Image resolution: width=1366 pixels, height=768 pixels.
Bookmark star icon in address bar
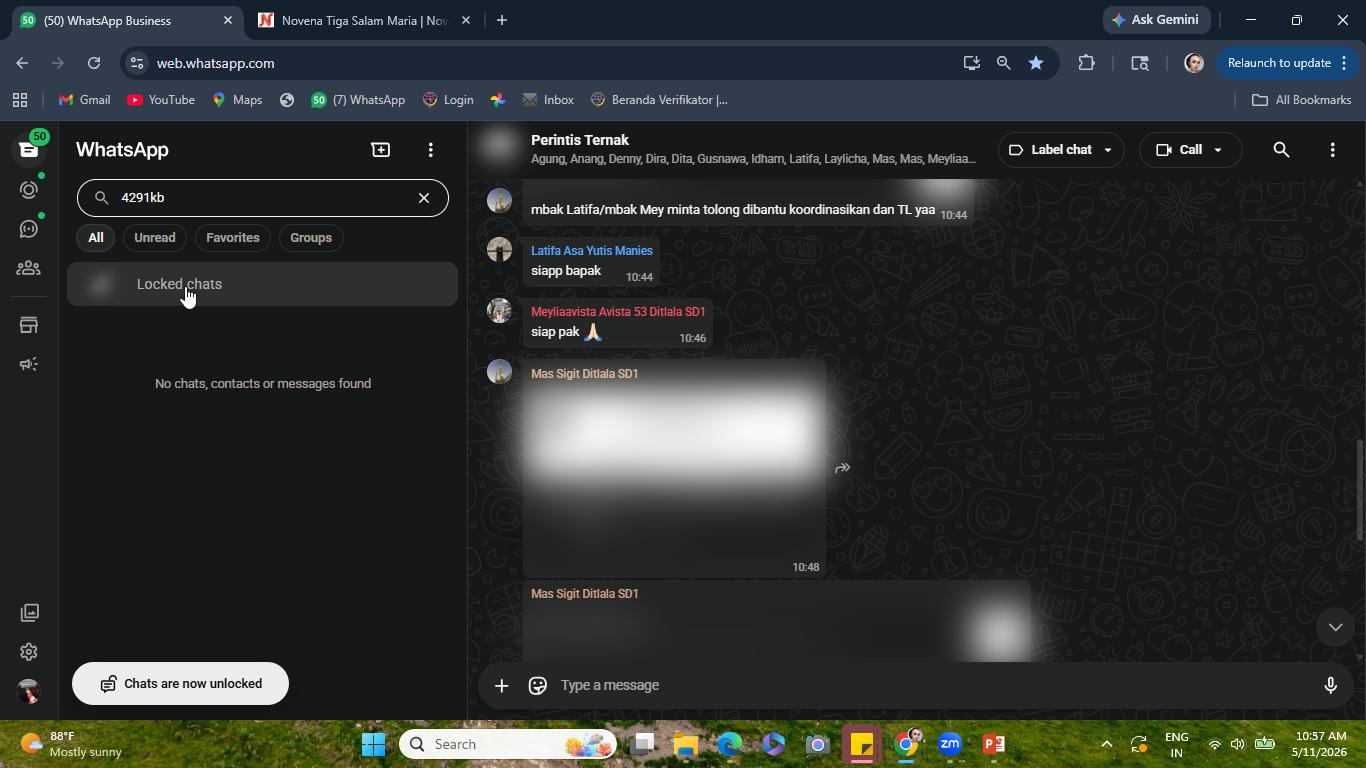(x=1036, y=63)
